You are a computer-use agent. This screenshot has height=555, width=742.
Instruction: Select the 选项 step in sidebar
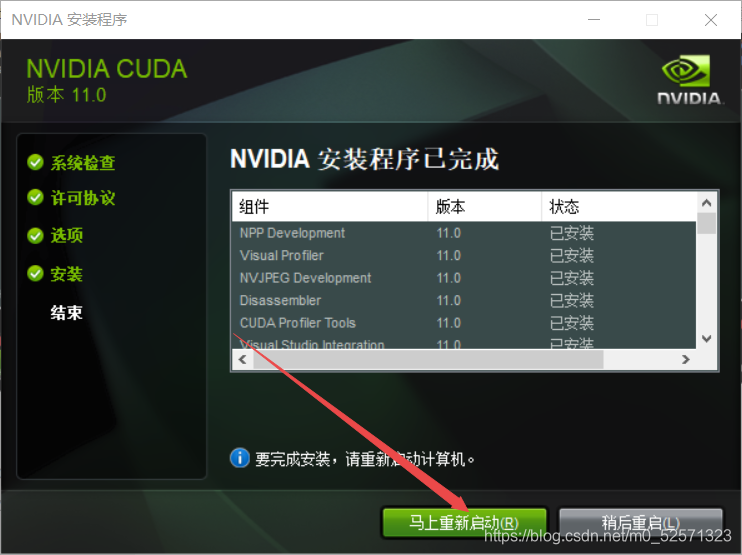(x=67, y=235)
